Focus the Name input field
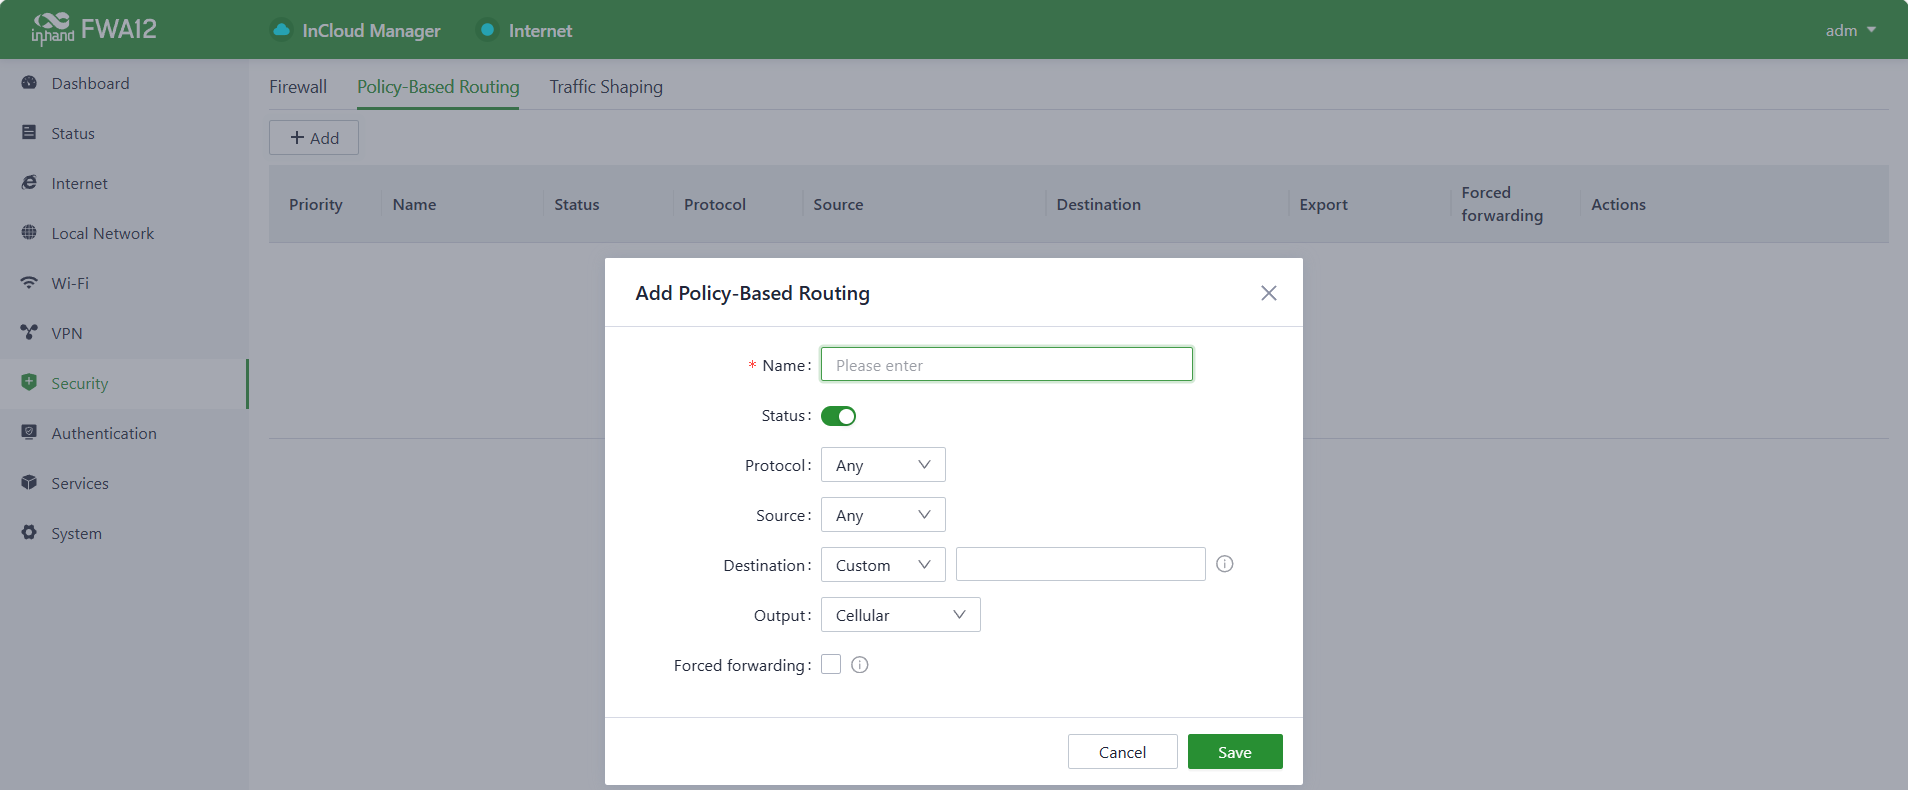1908x790 pixels. tap(1006, 365)
